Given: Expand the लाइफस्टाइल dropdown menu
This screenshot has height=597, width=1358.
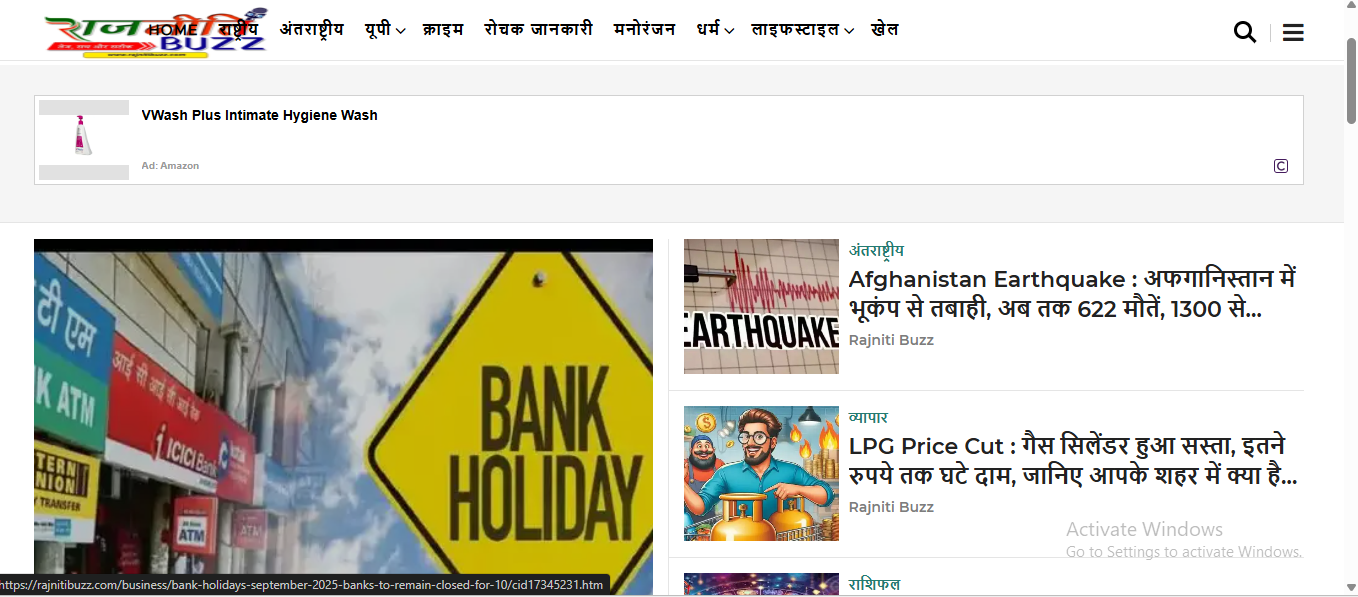Looking at the screenshot, I should (802, 30).
